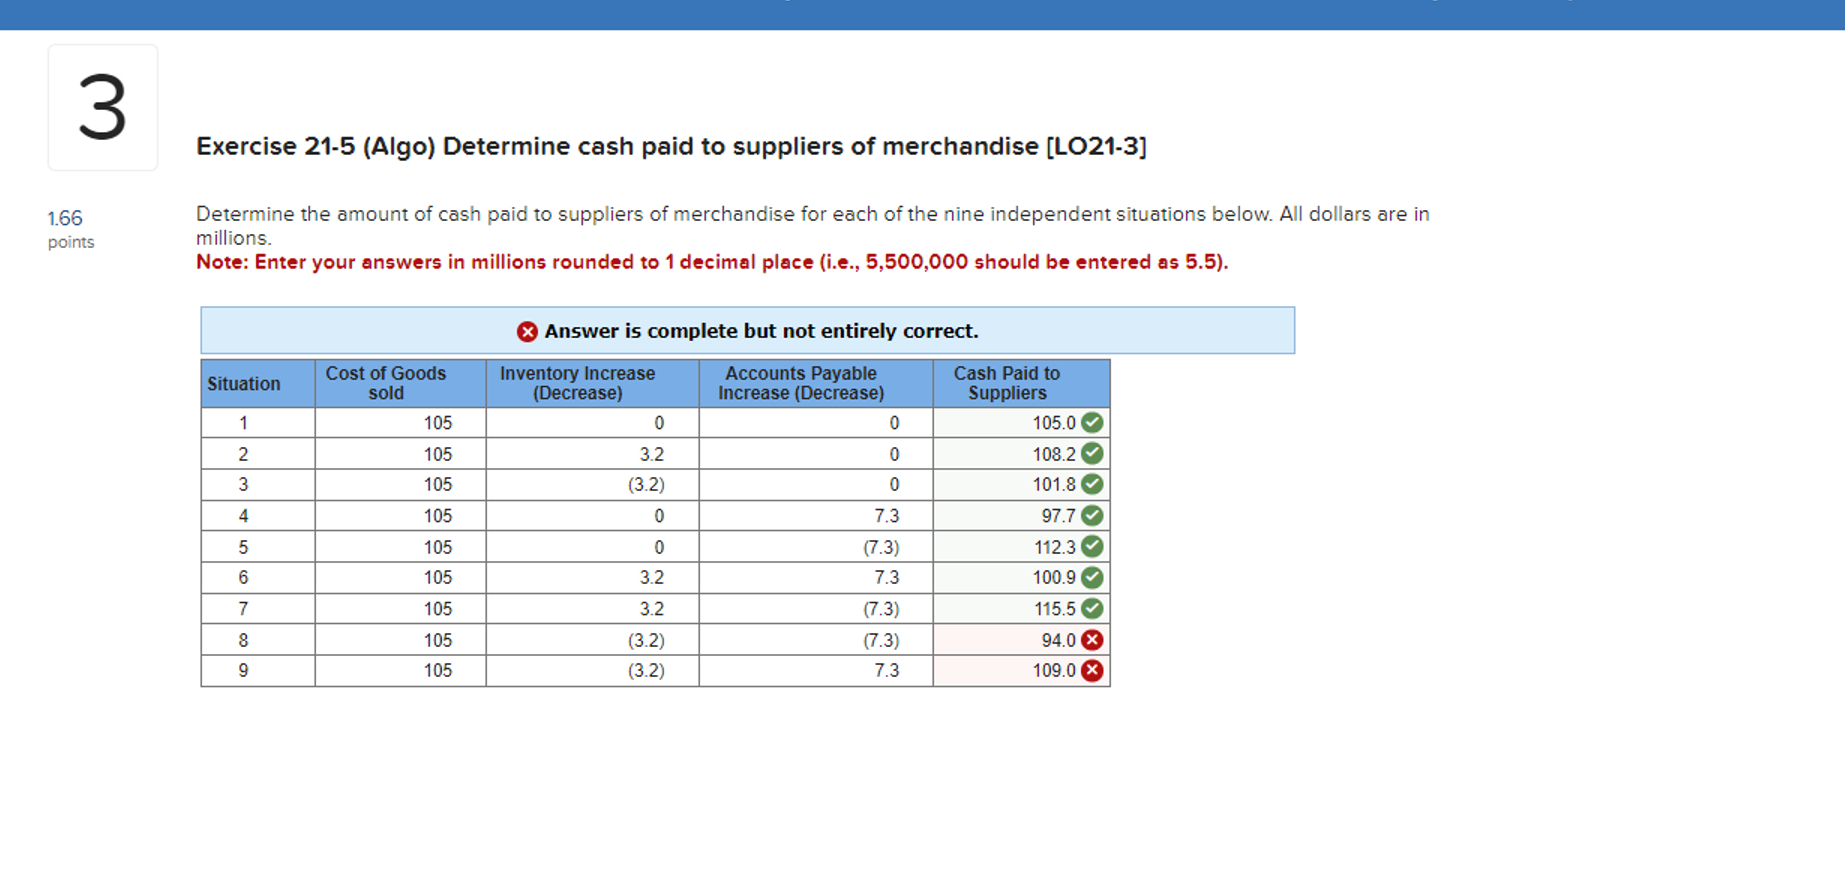Image resolution: width=1845 pixels, height=878 pixels.
Task: Click the 7.3 accounts payable value in situation 9
Action: (886, 671)
